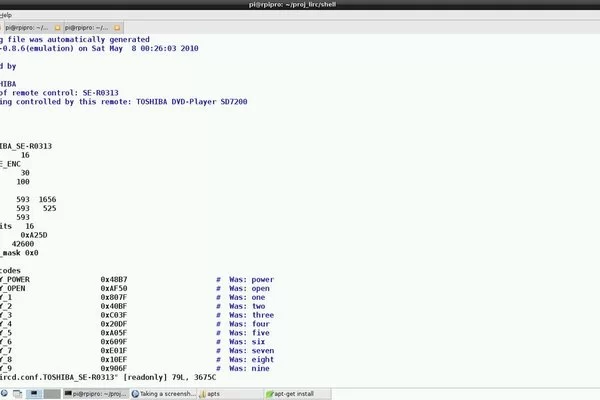Click the date 'Sat May 8 00:26:03 2010'
The image size is (600, 400).
tap(145, 49)
